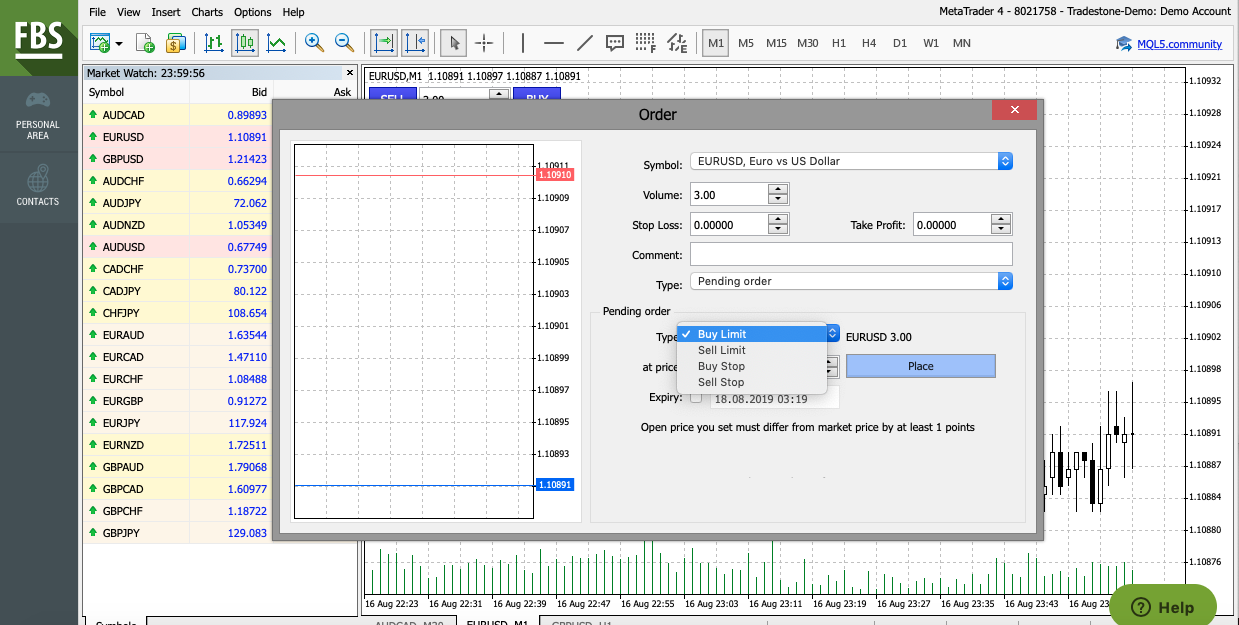Increase Take Profit with up stepper
1239x625 pixels.
point(1002,219)
